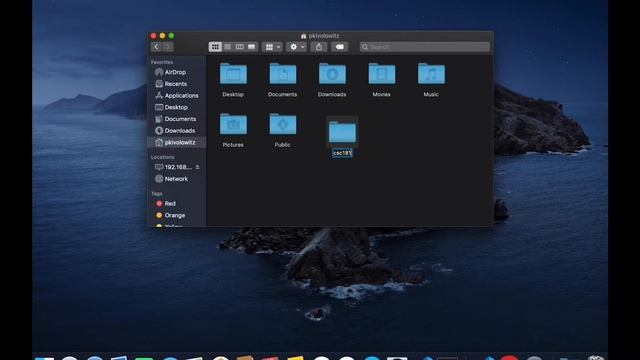Click the Edit Tags toolbar button
The width and height of the screenshot is (640, 360).
(x=340, y=47)
